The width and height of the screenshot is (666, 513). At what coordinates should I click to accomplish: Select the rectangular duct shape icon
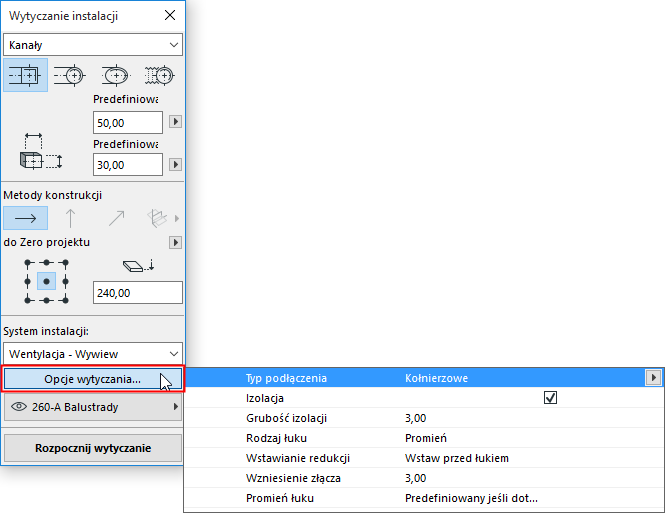(25, 76)
